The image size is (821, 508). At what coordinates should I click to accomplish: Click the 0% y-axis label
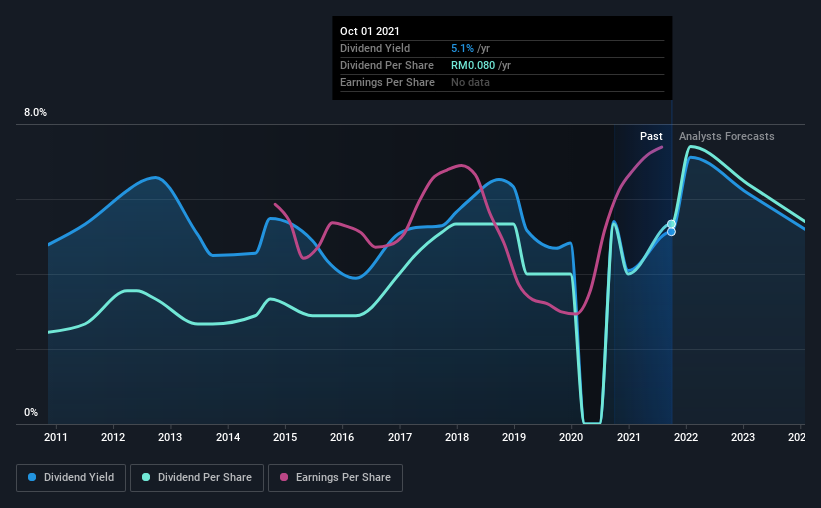coord(31,413)
